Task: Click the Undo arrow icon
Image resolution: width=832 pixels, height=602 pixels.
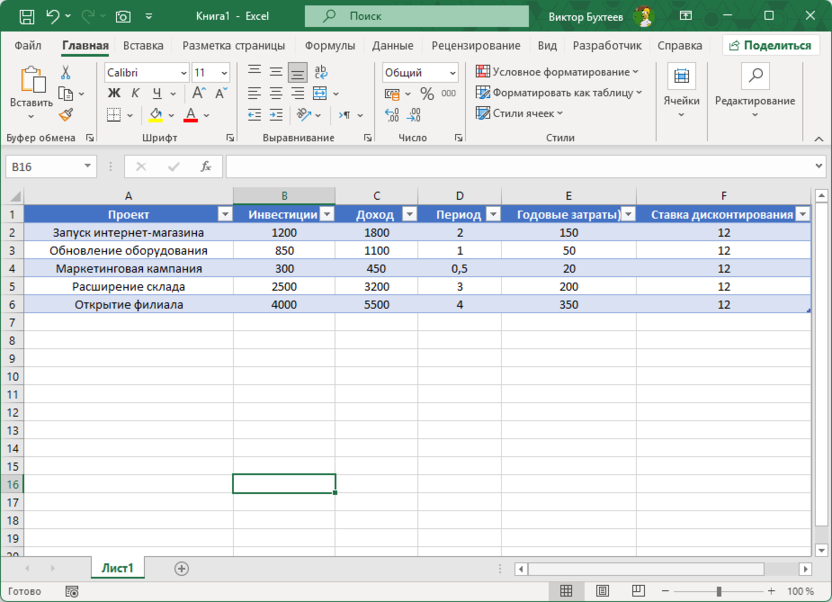Action: tap(53, 17)
